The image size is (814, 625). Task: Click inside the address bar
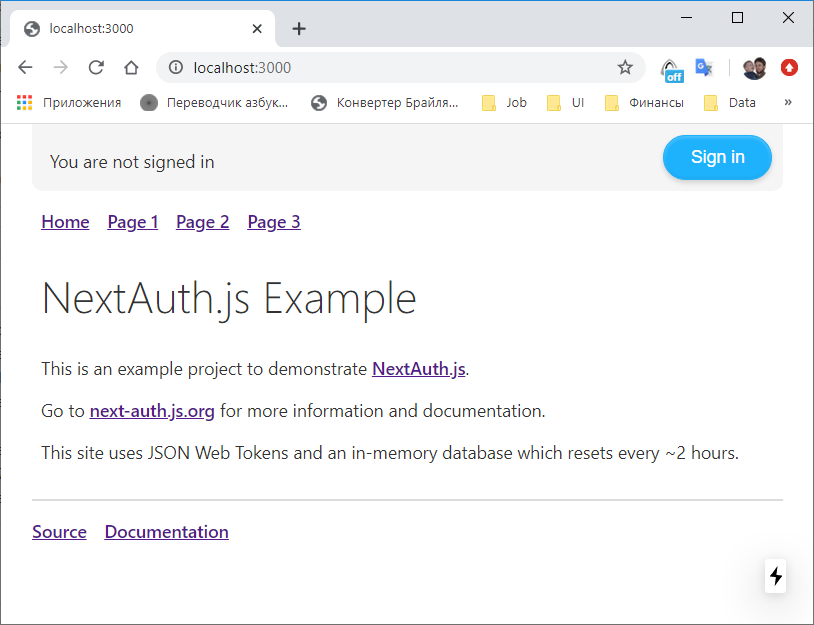click(350, 67)
